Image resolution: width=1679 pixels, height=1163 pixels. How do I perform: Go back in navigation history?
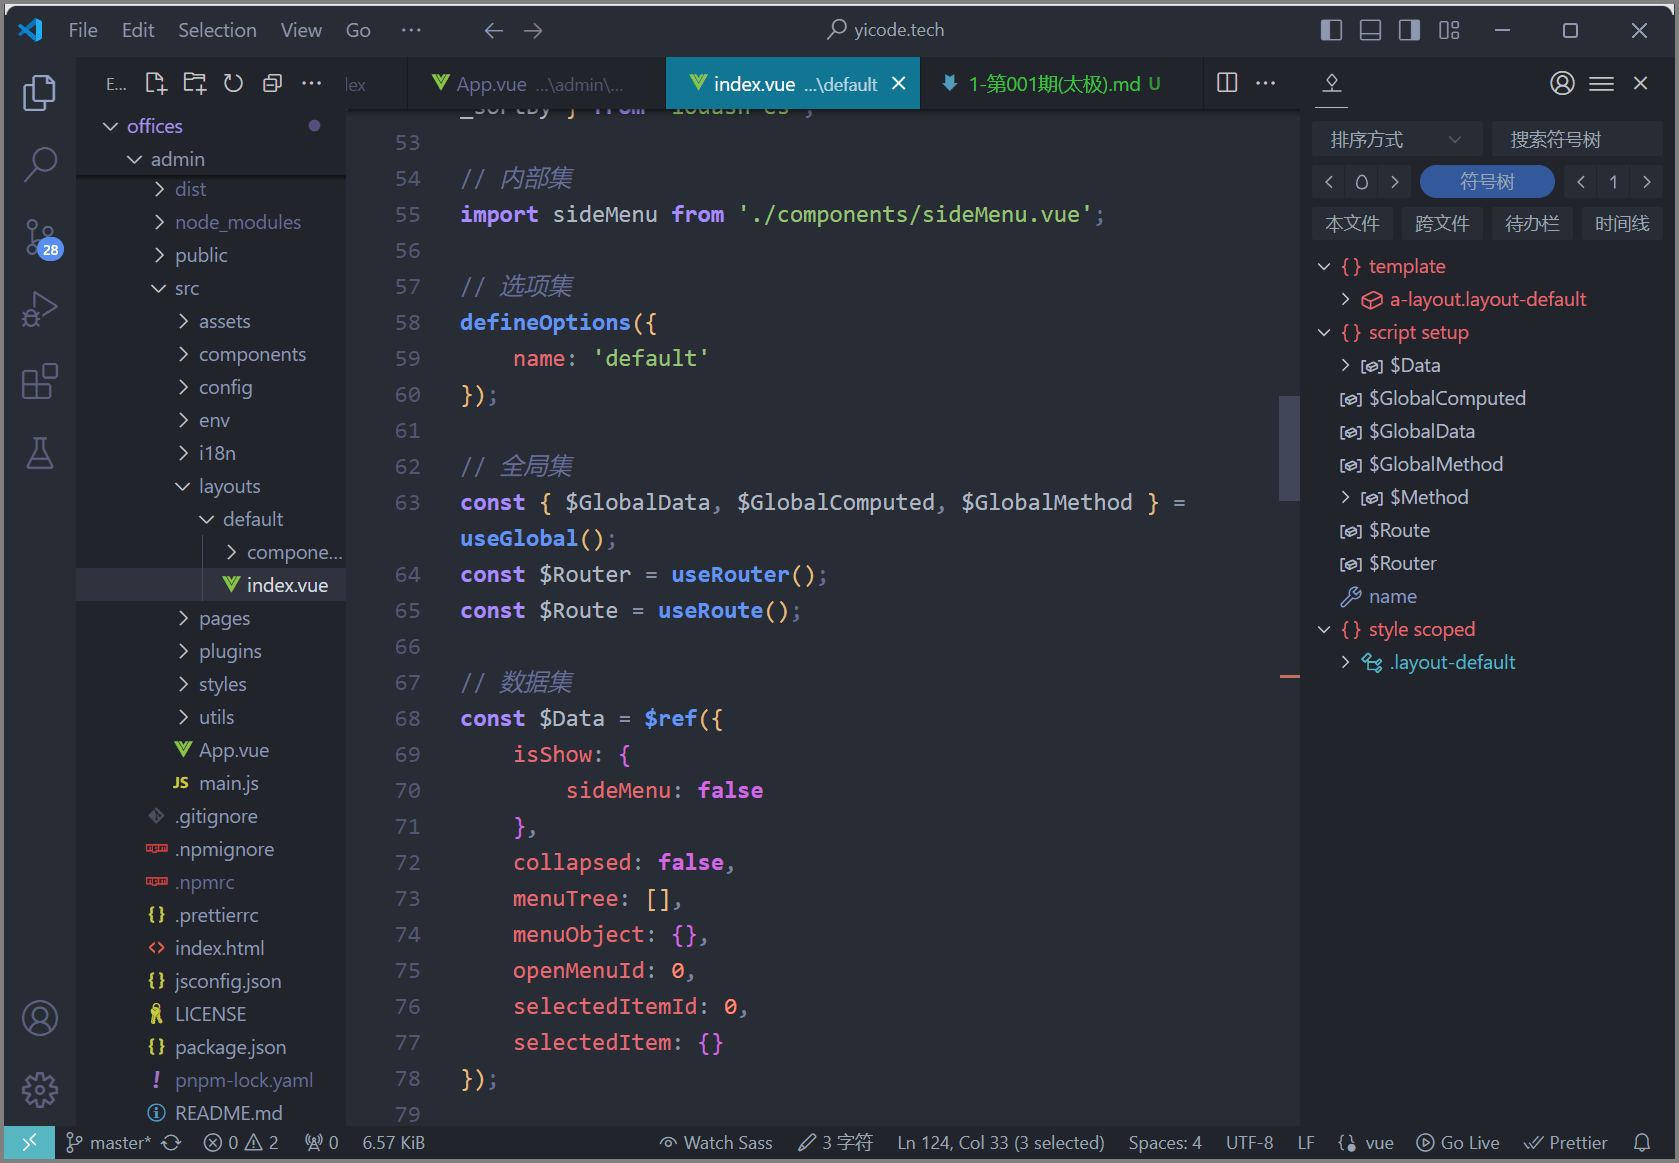(x=493, y=30)
